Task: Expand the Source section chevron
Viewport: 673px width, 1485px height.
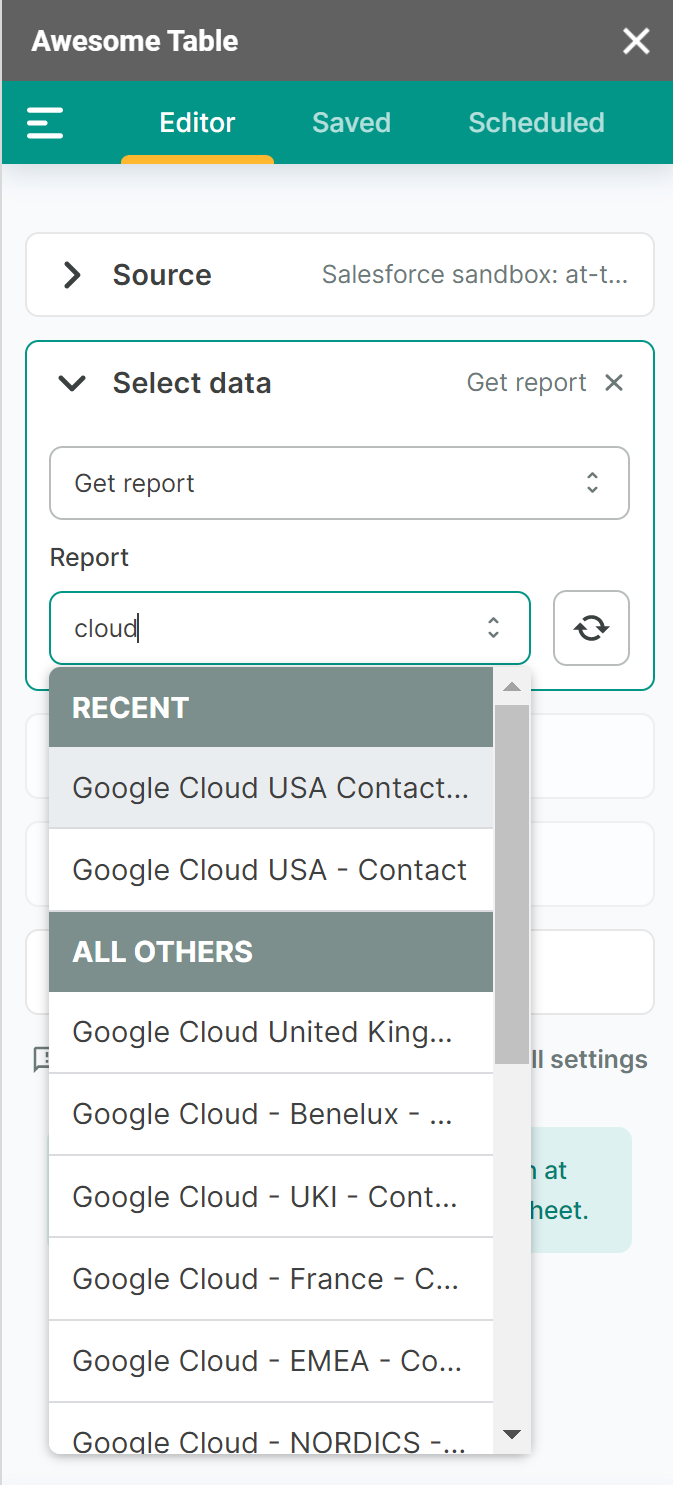Action: tap(72, 275)
